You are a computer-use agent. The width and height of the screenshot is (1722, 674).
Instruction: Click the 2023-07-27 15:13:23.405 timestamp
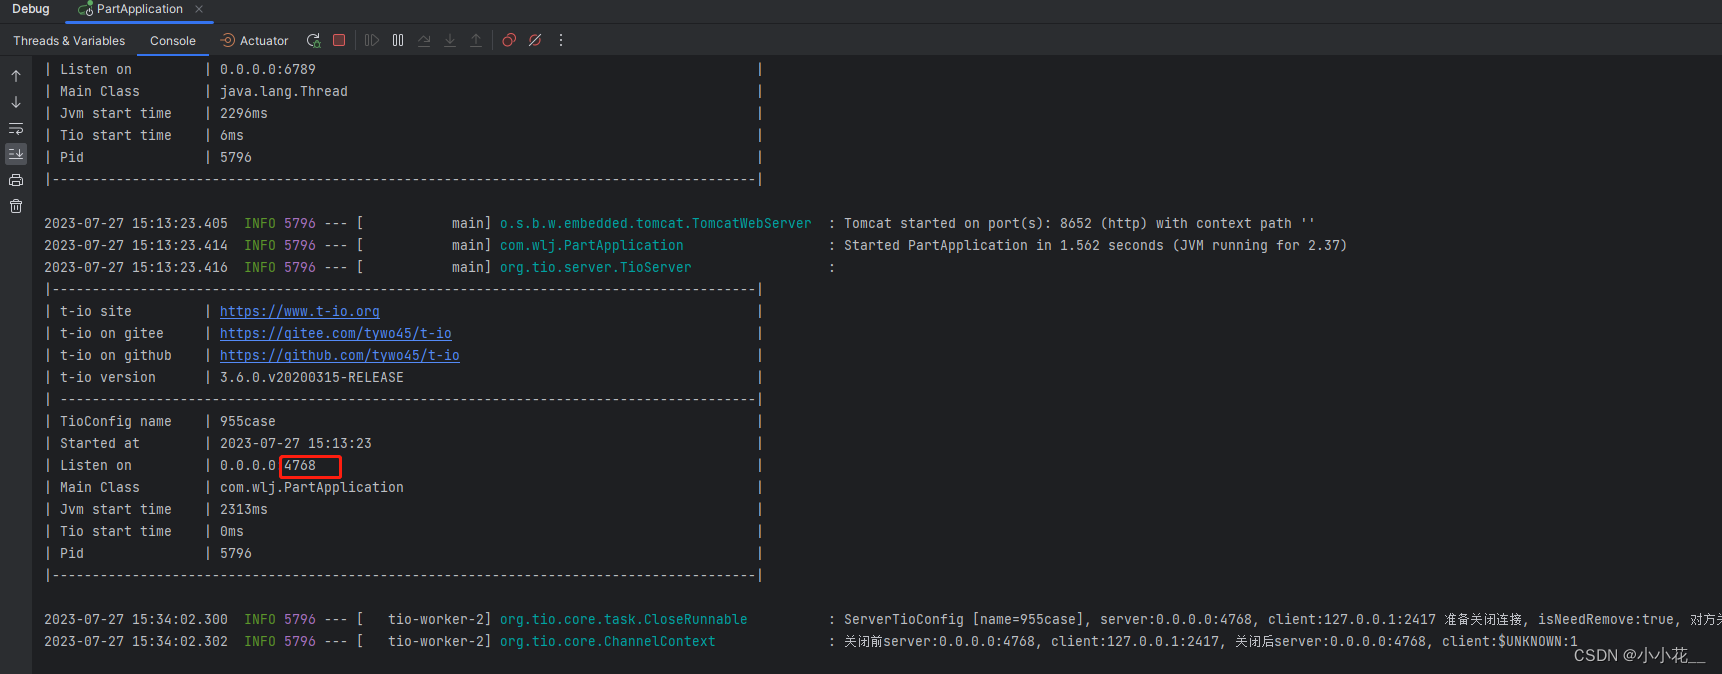tap(136, 223)
